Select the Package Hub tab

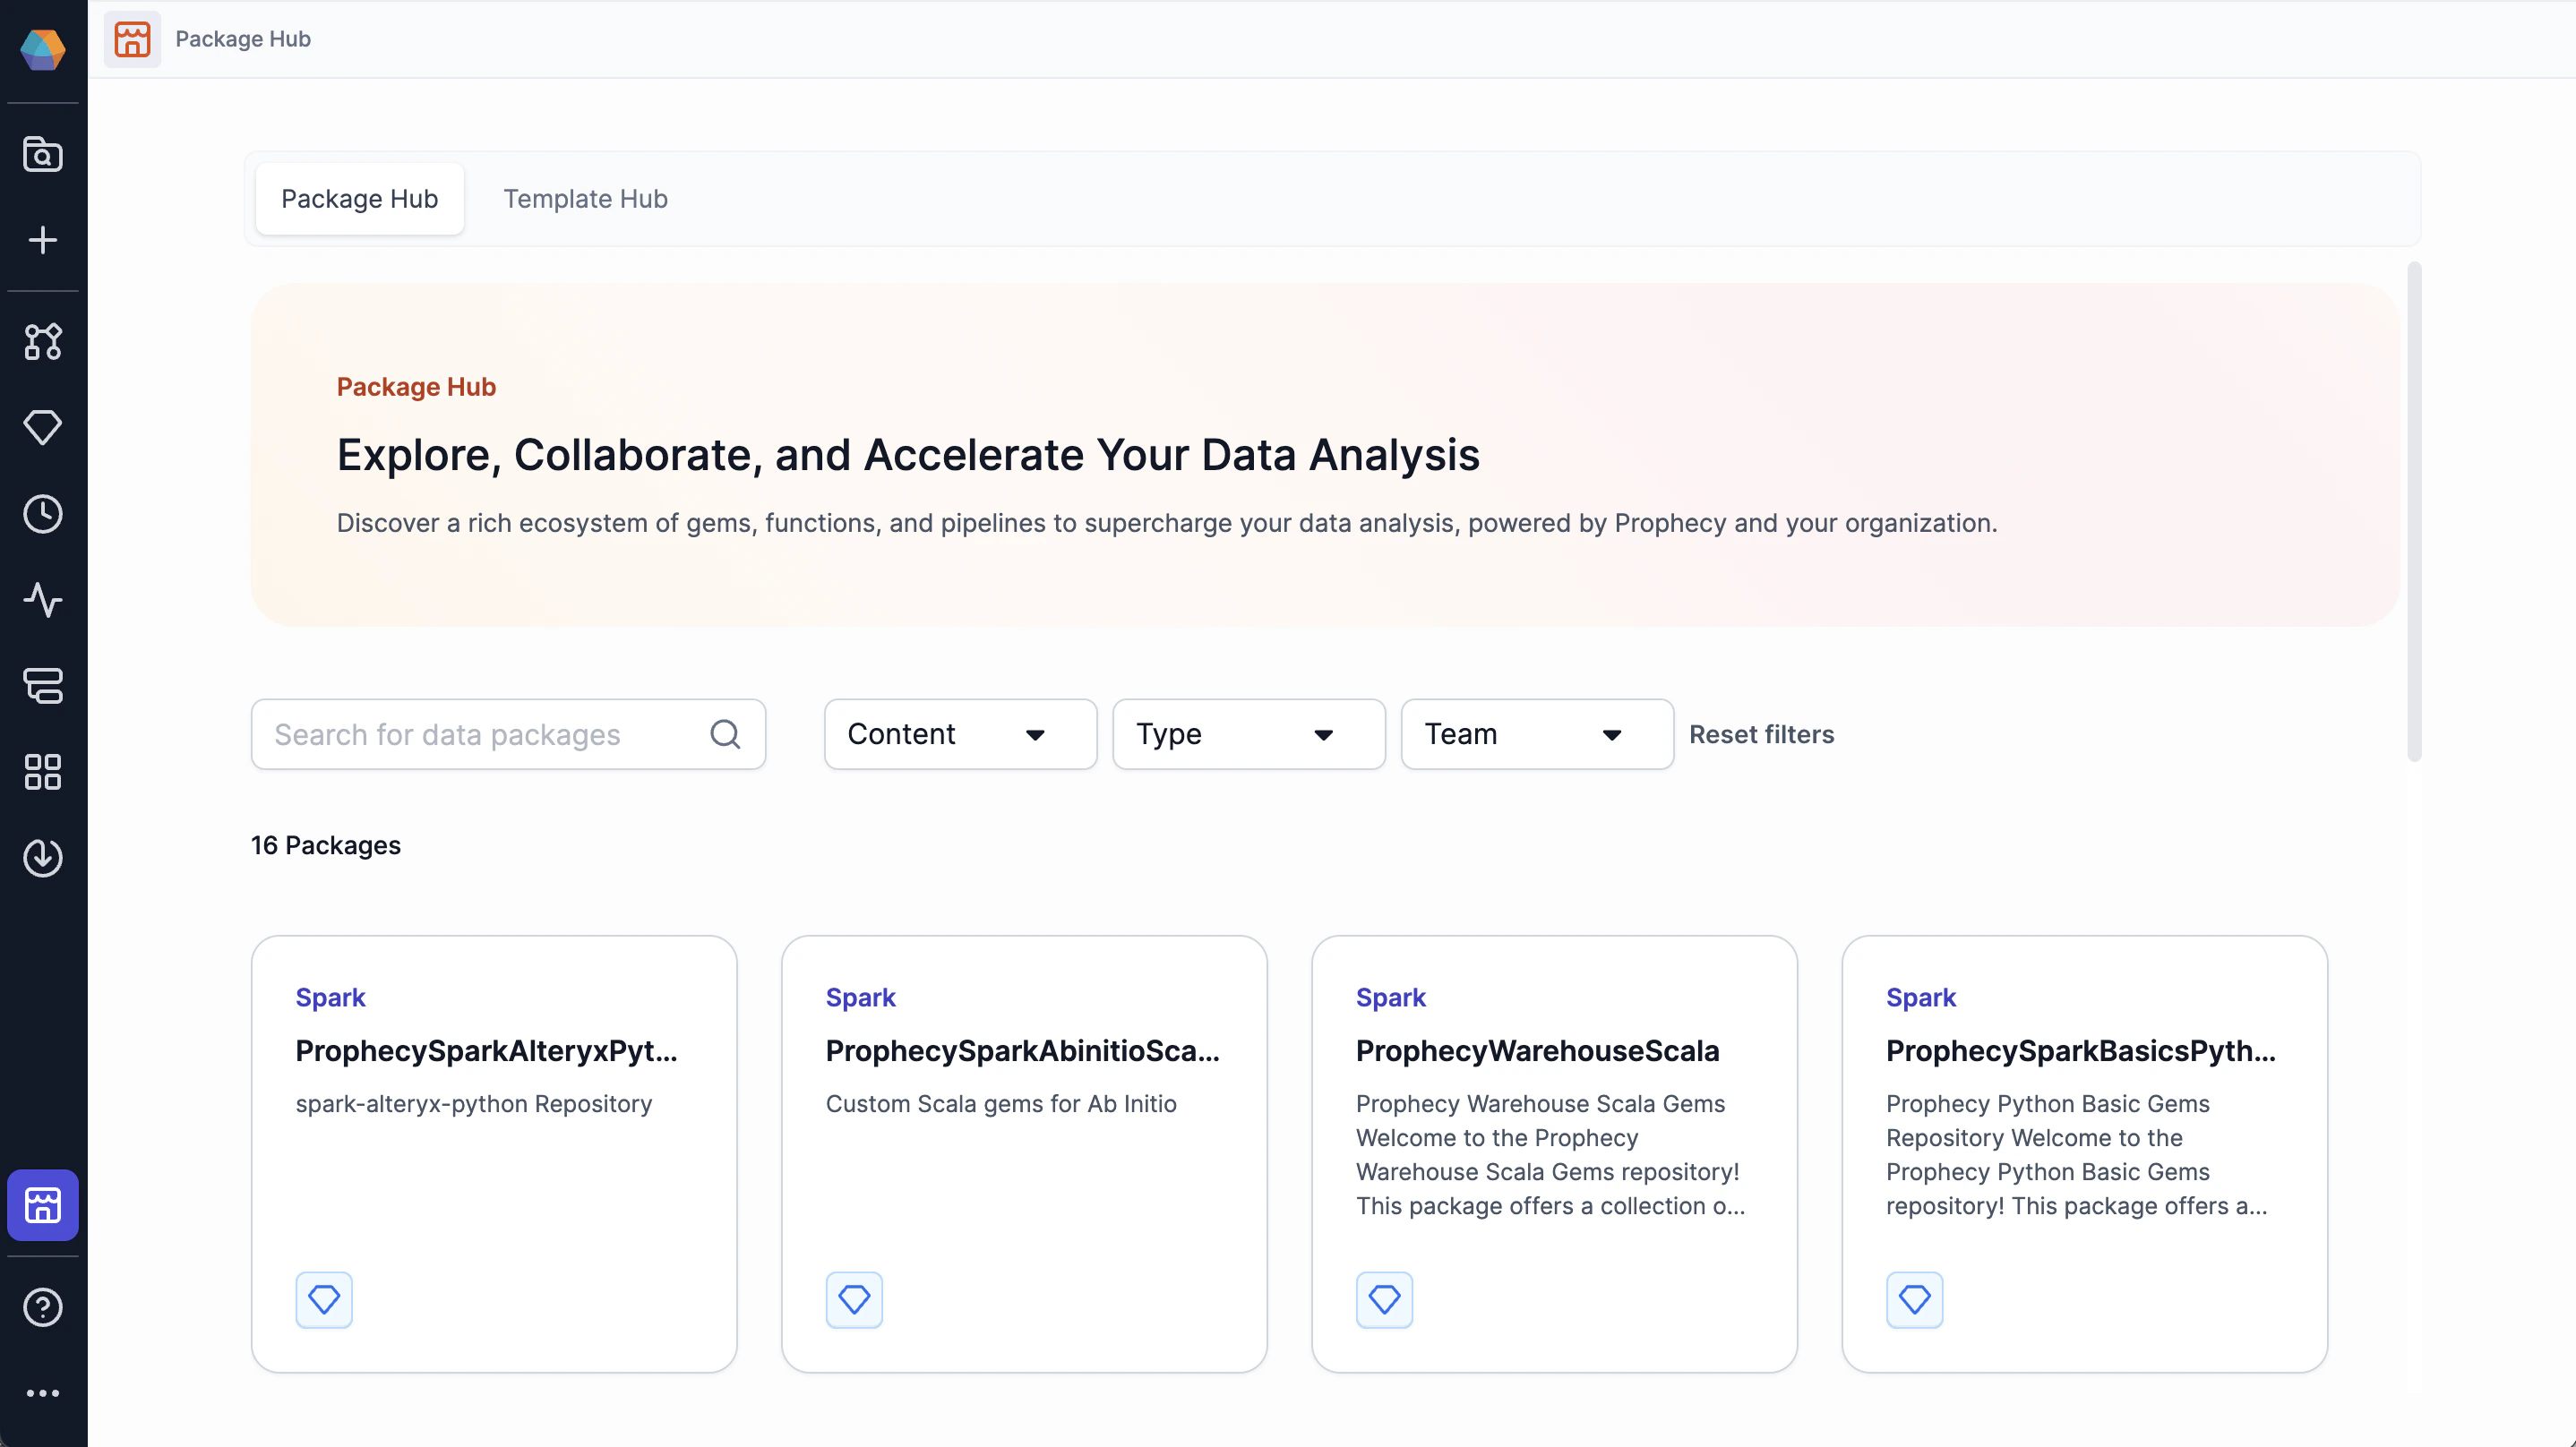click(359, 198)
